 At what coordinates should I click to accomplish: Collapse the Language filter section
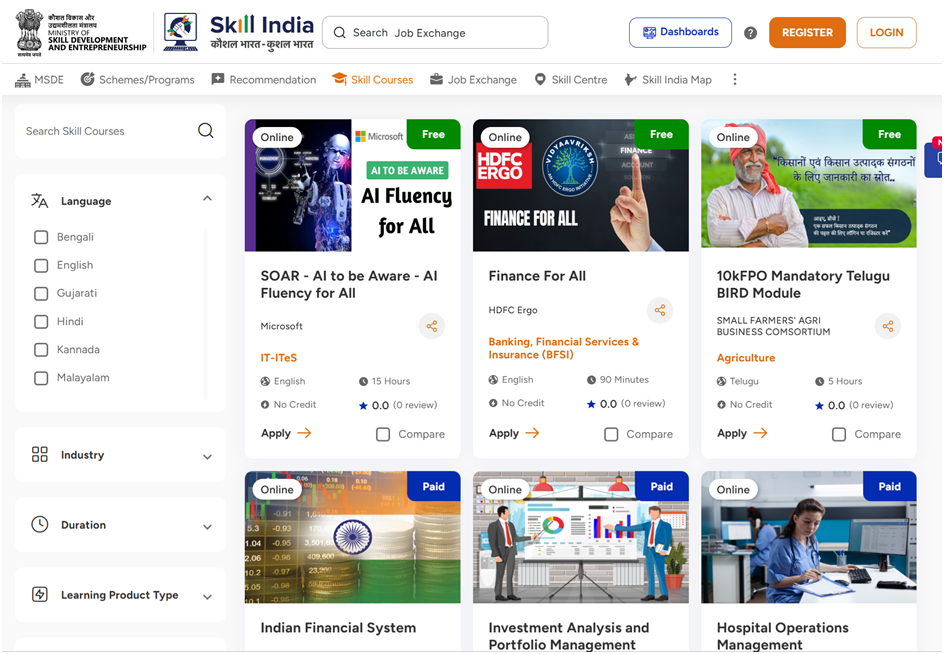coord(207,199)
